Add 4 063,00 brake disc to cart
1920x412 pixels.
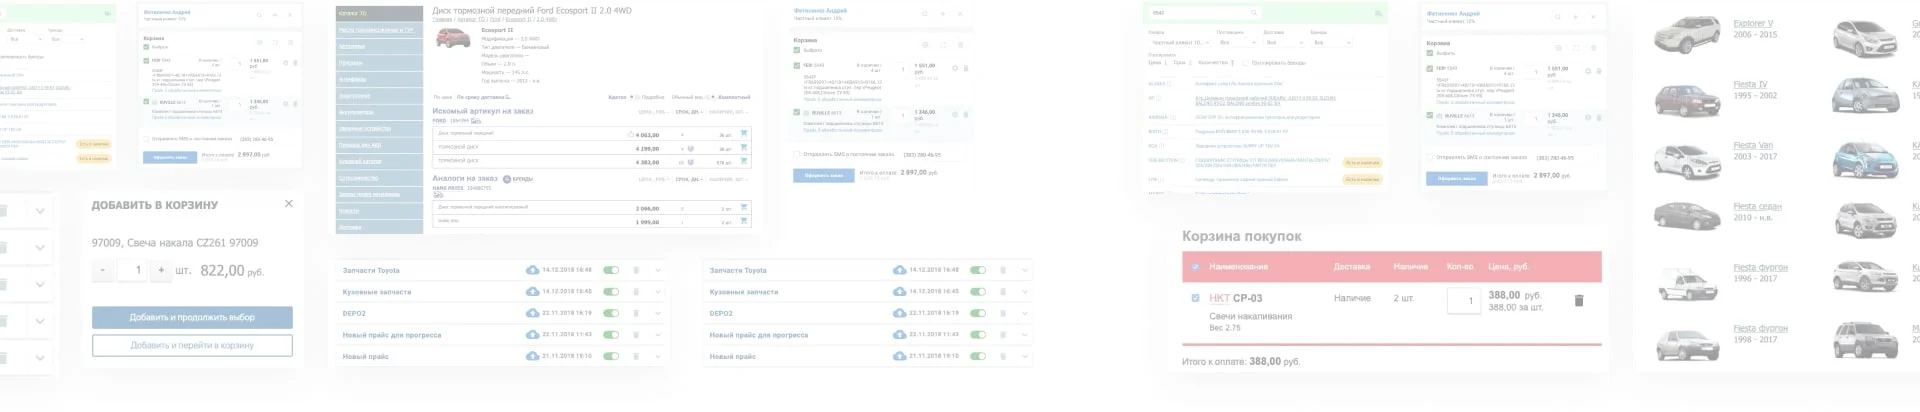(x=743, y=133)
